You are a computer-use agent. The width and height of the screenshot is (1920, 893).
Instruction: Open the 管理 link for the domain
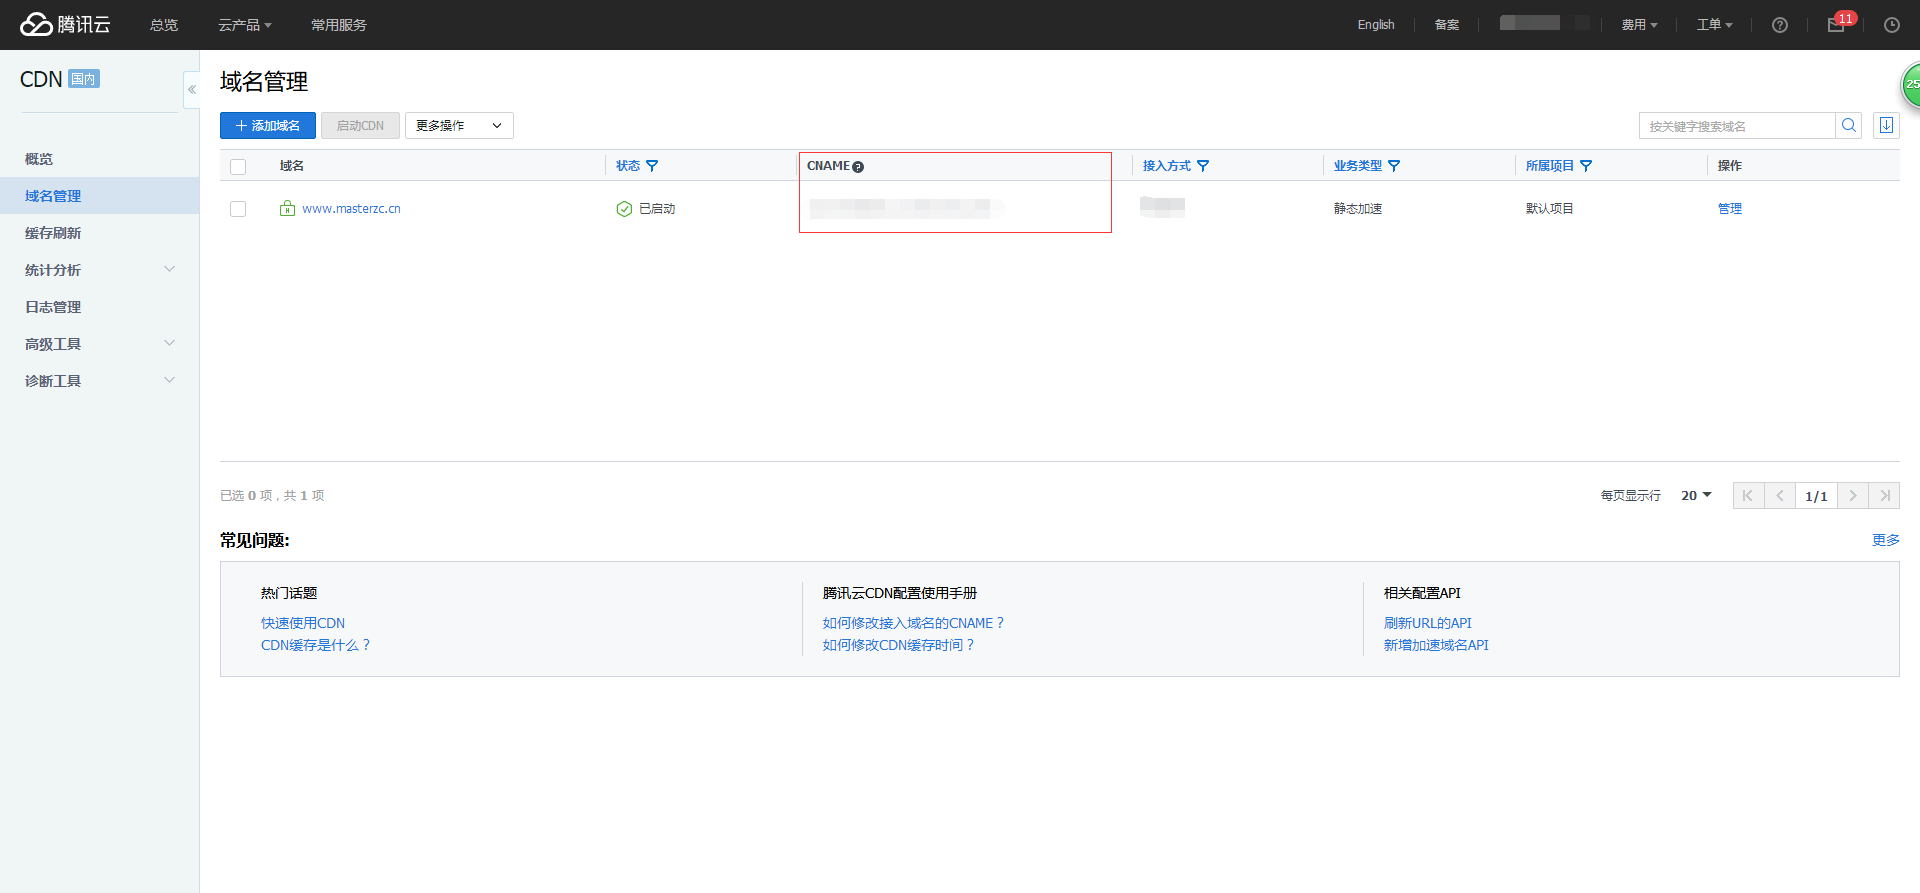[x=1729, y=209]
